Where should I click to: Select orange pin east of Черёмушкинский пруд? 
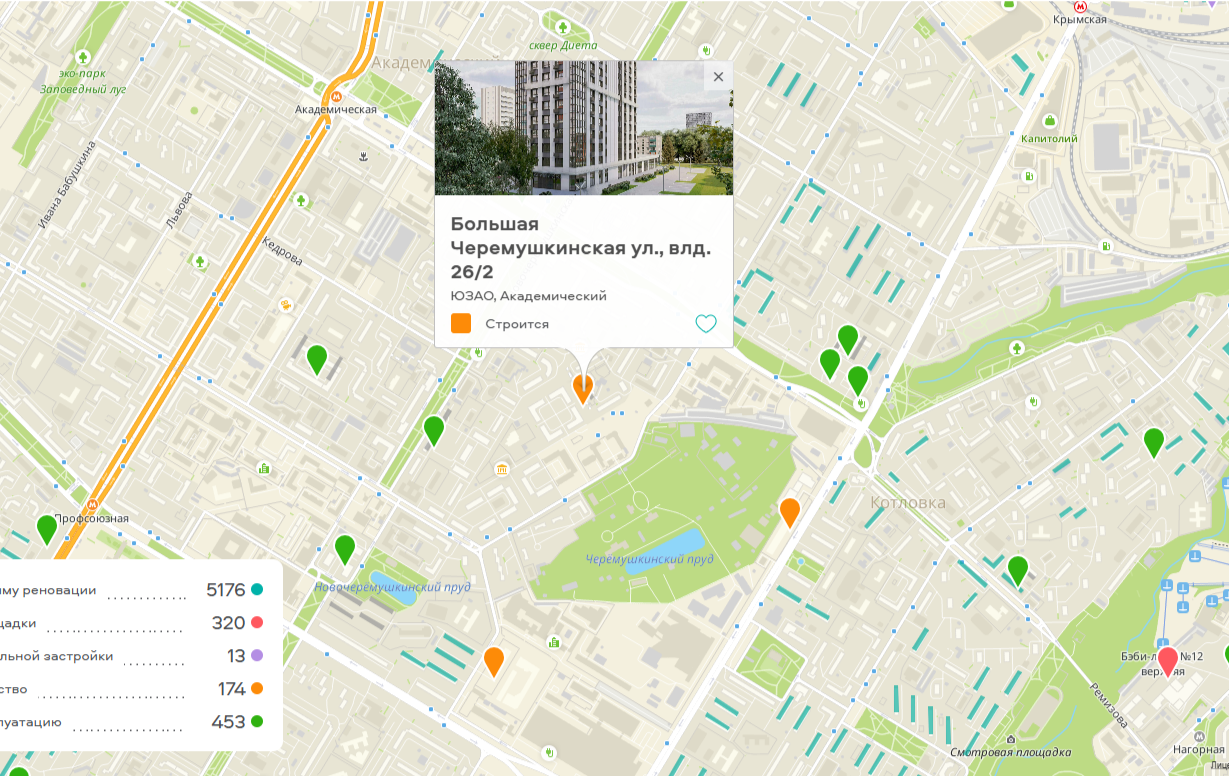click(790, 512)
